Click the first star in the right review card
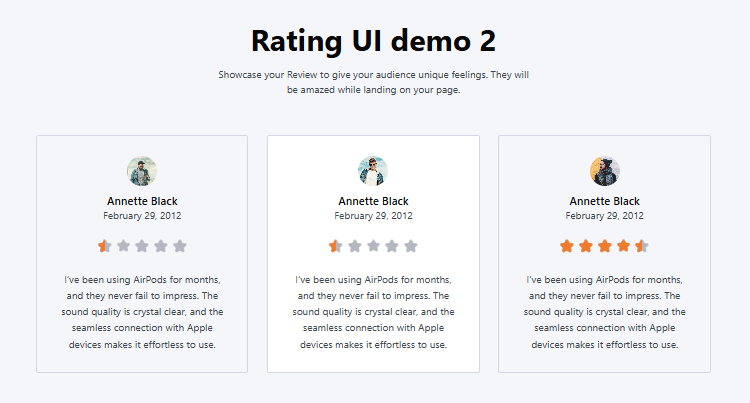The height and width of the screenshot is (403, 750). (x=567, y=246)
